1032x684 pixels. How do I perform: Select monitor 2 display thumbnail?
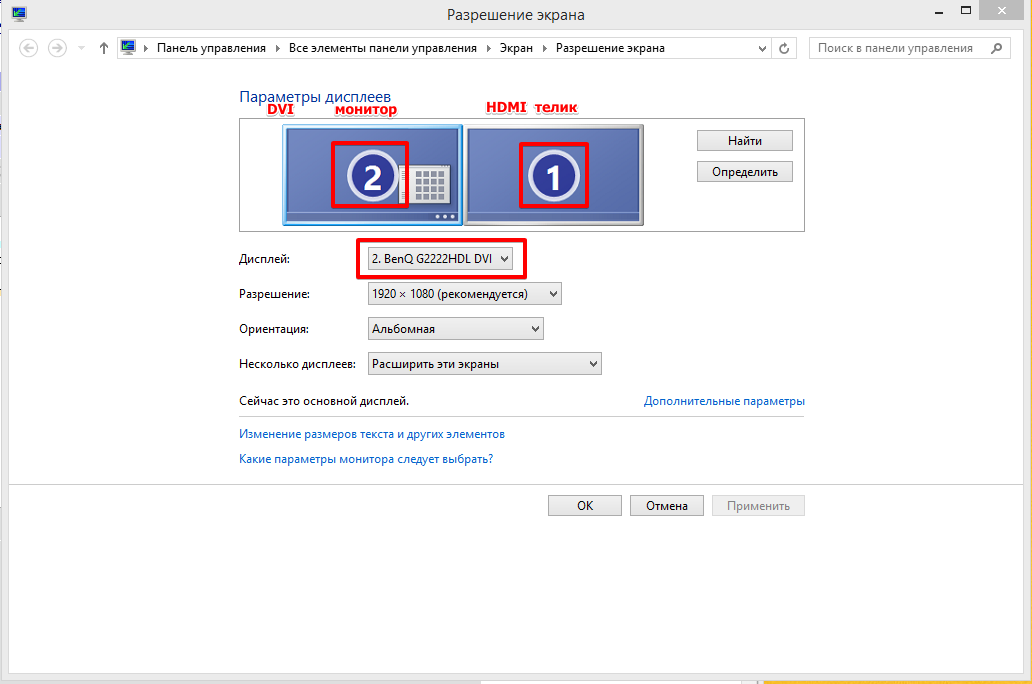point(372,176)
